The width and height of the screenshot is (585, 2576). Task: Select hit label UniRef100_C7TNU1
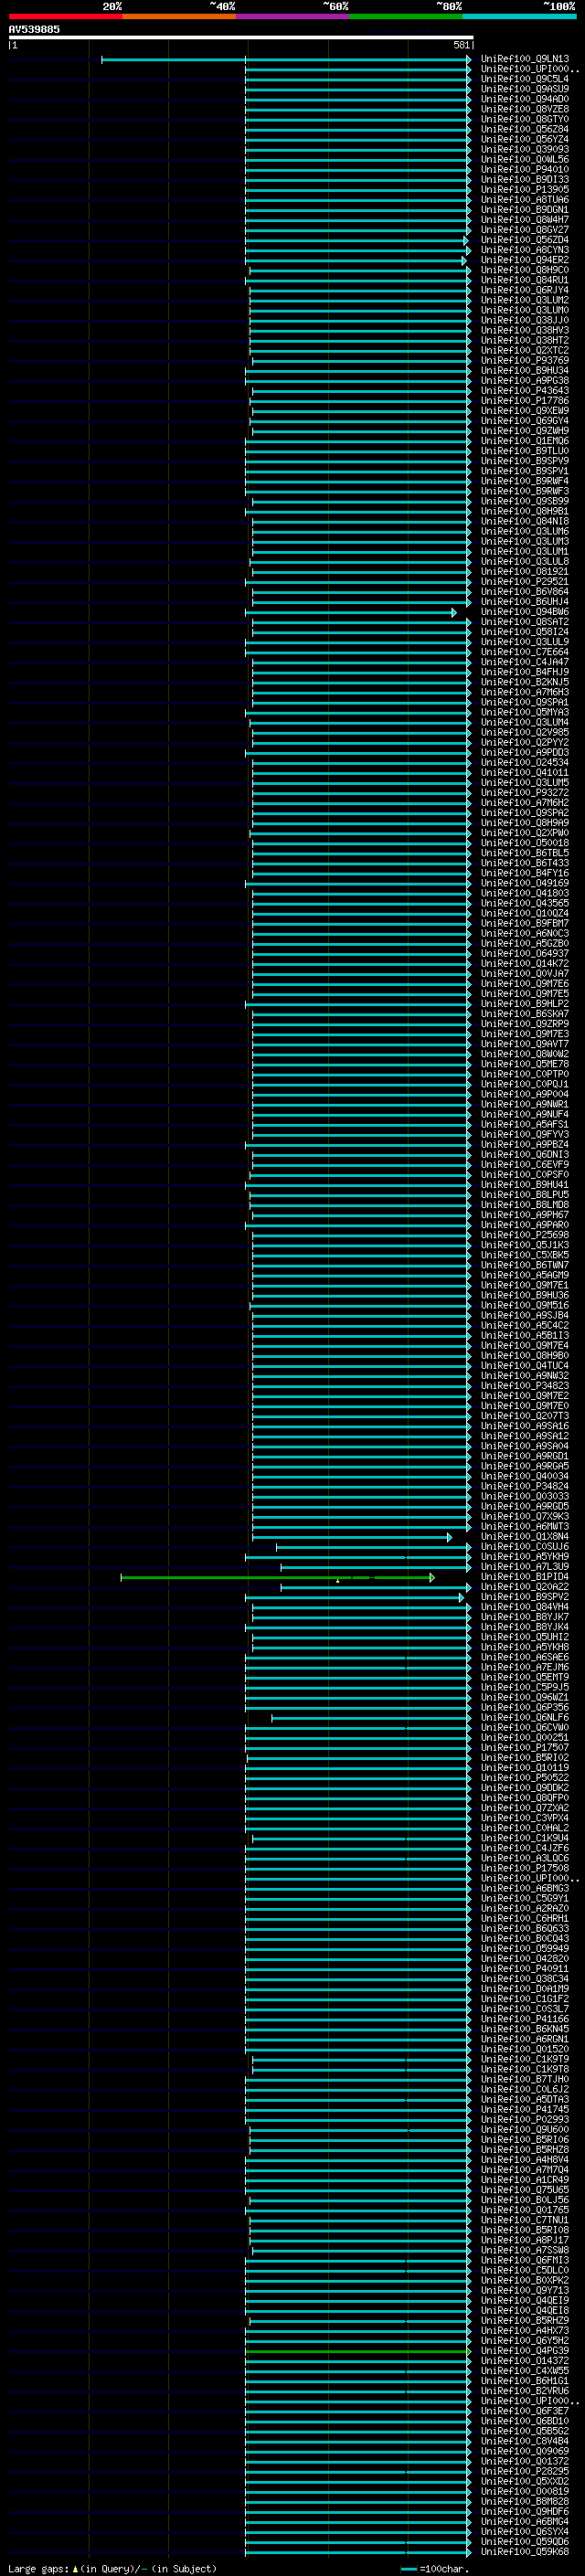[x=524, y=2220]
